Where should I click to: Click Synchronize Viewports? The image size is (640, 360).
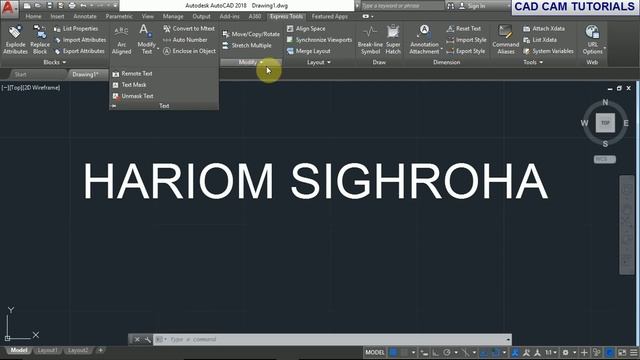pos(319,40)
